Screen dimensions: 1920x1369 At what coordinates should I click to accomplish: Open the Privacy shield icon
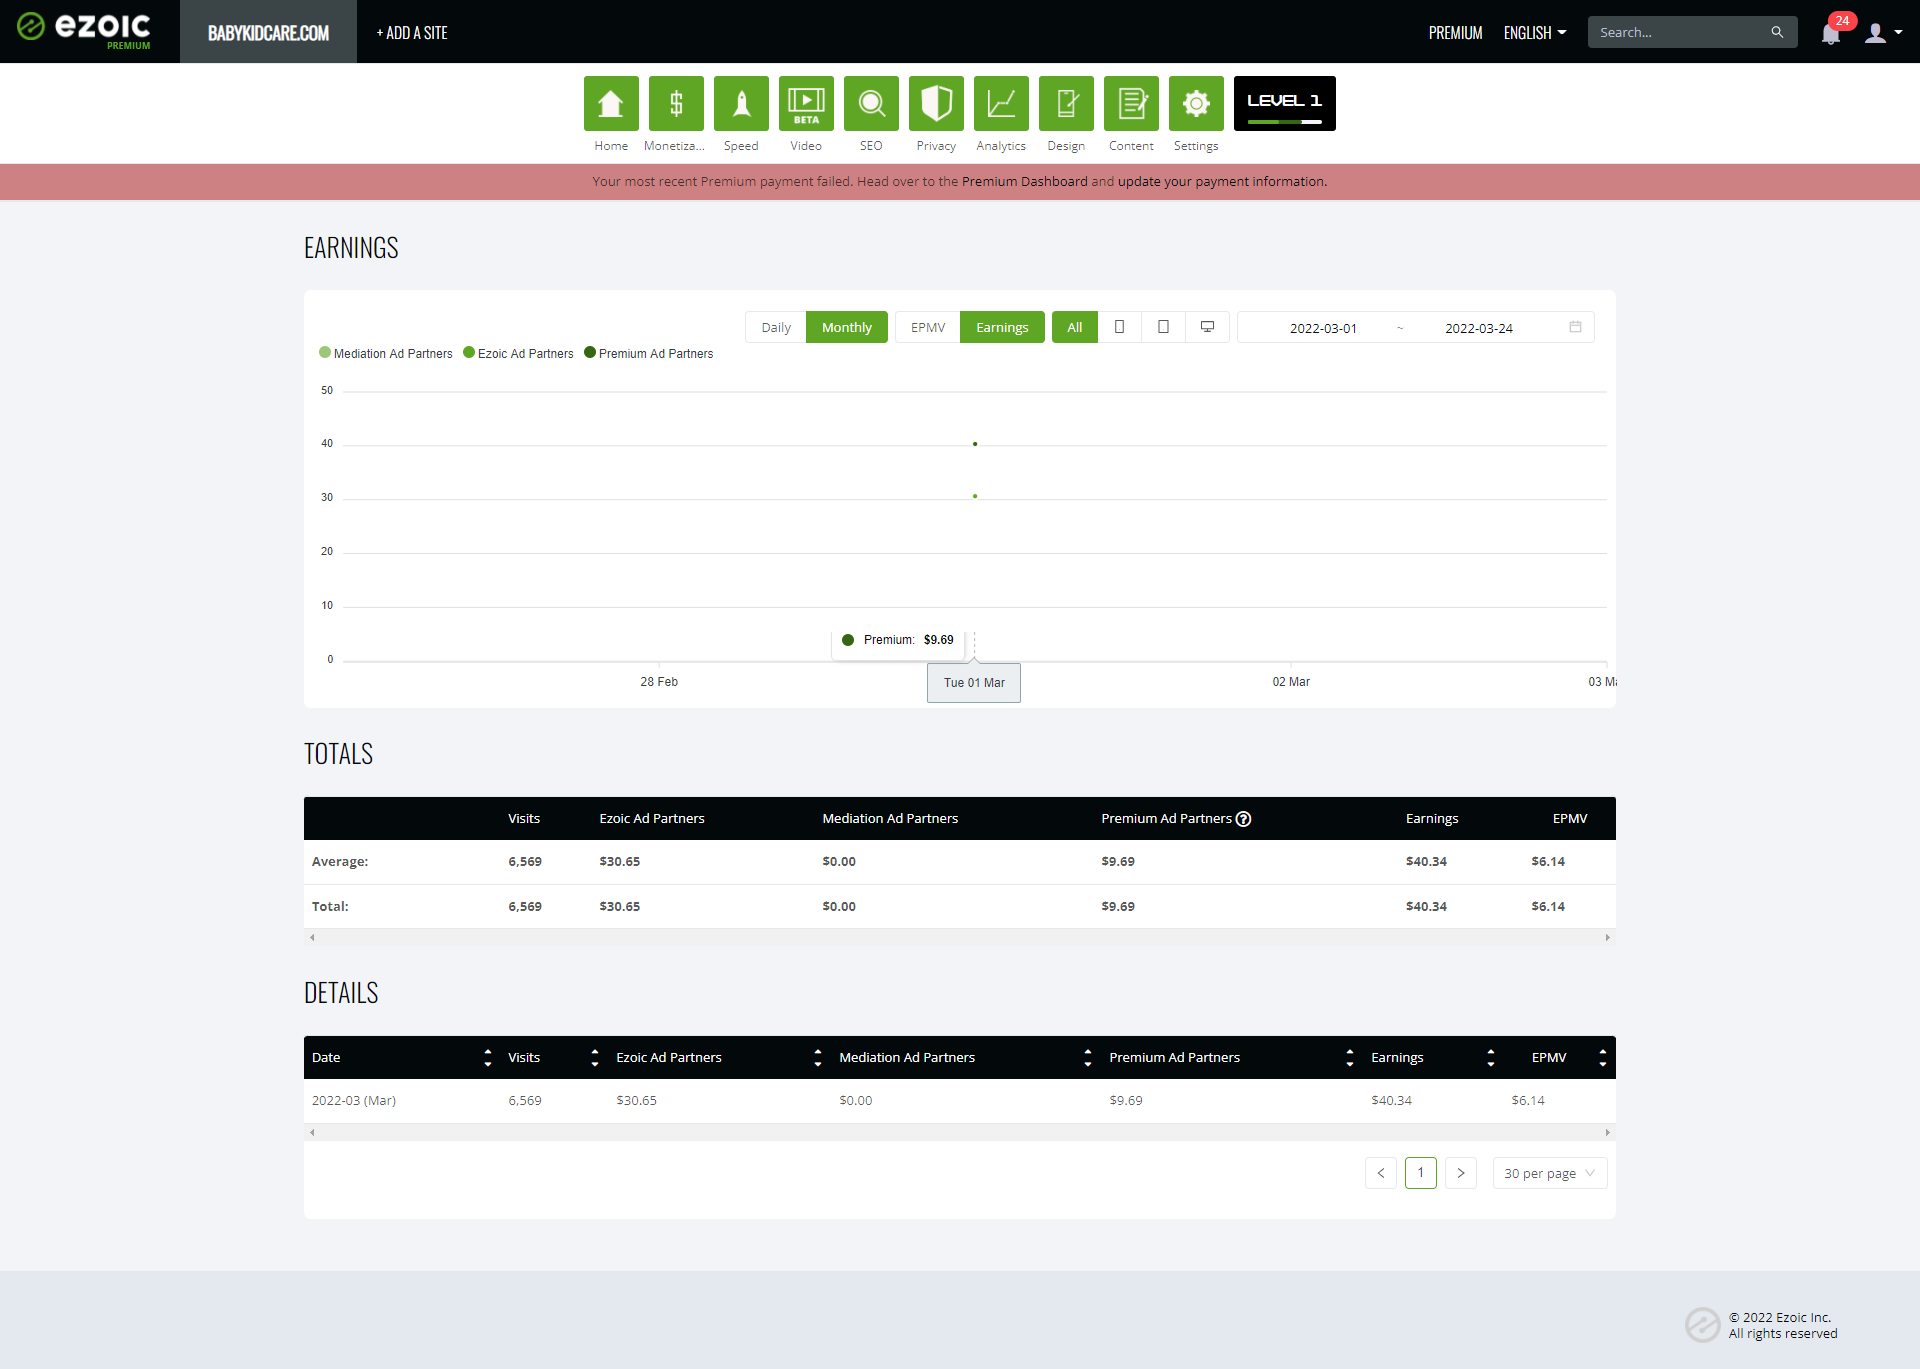point(936,104)
